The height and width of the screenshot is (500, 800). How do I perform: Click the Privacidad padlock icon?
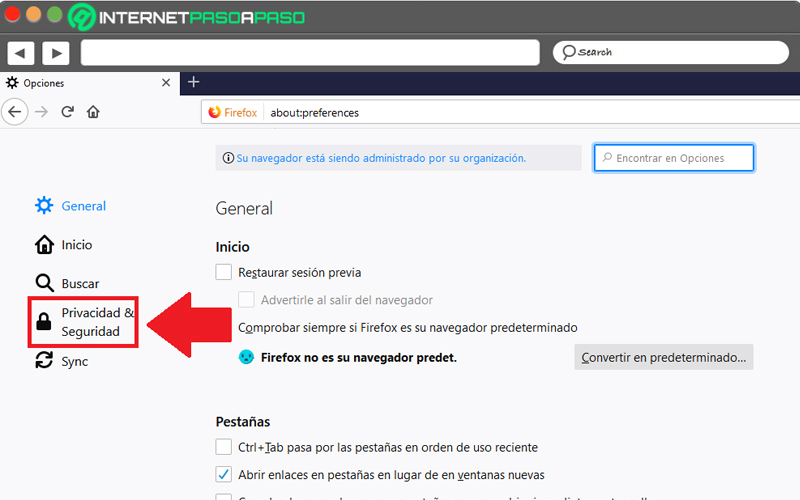(x=44, y=321)
